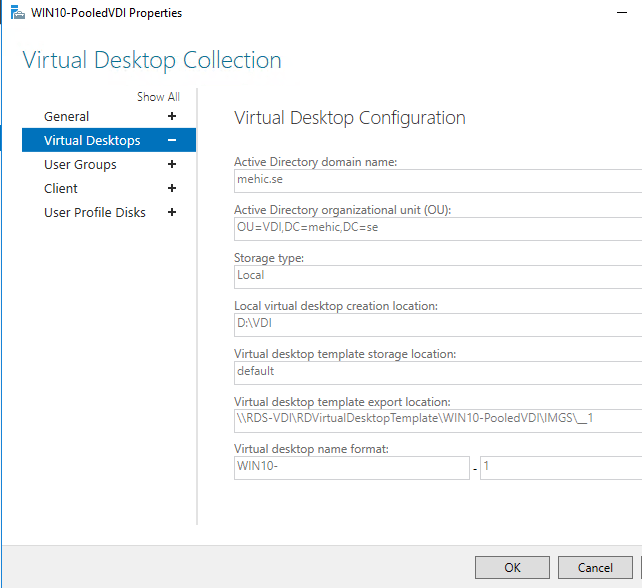
Task: Expand the User Groups plus icon
Action: coord(172,165)
